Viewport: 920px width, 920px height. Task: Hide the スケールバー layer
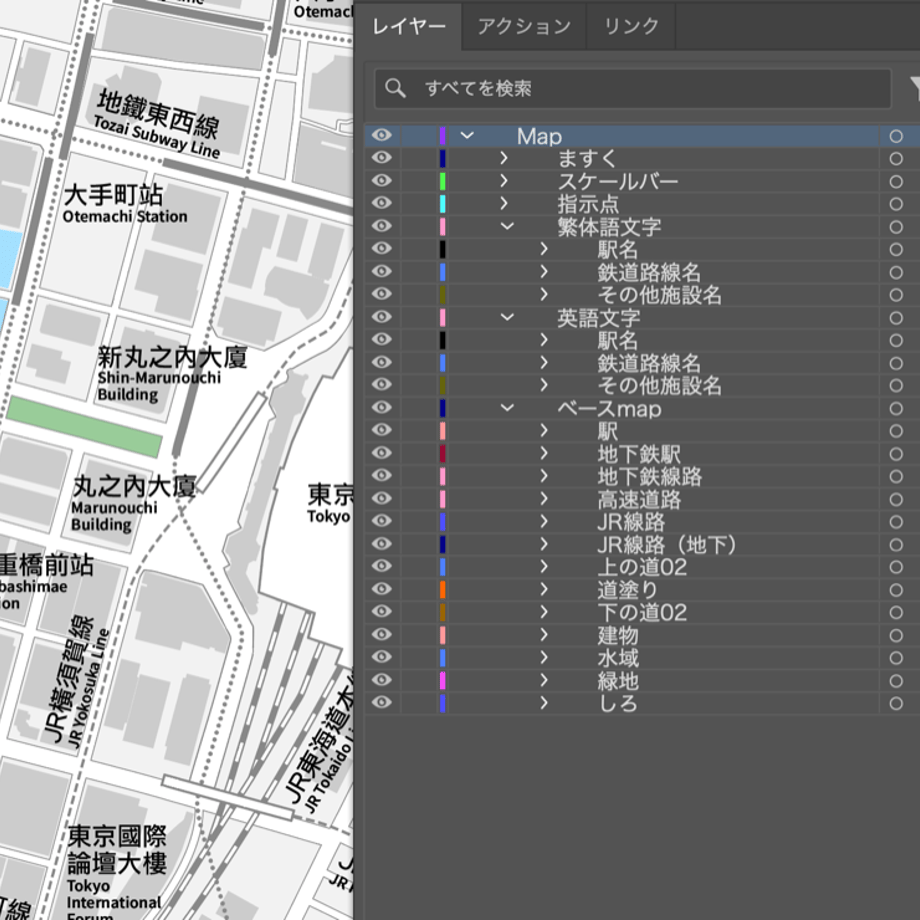coord(381,181)
